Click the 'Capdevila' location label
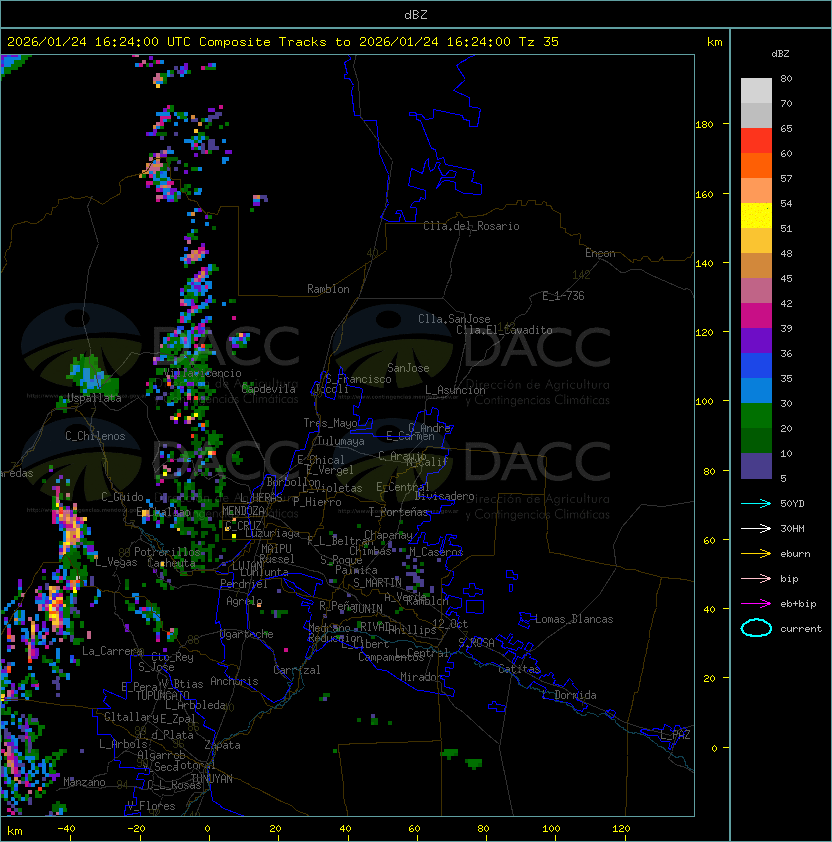The image size is (832, 842). 268,389
